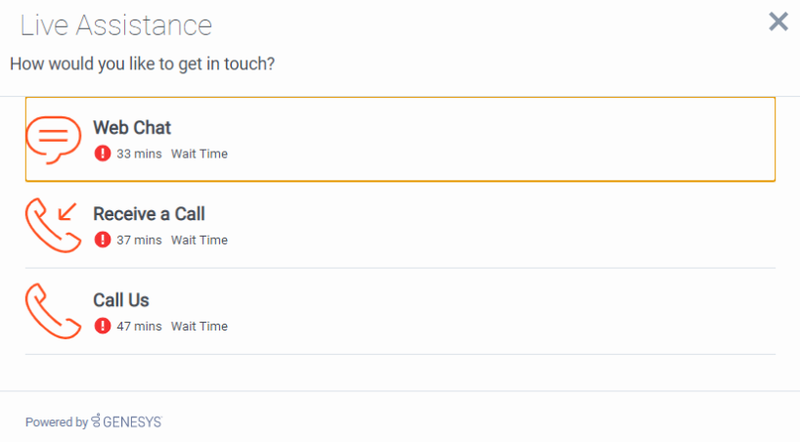Screen dimensions: 800x442
Task: Open the Powered by Genesys link
Action: 94,422
